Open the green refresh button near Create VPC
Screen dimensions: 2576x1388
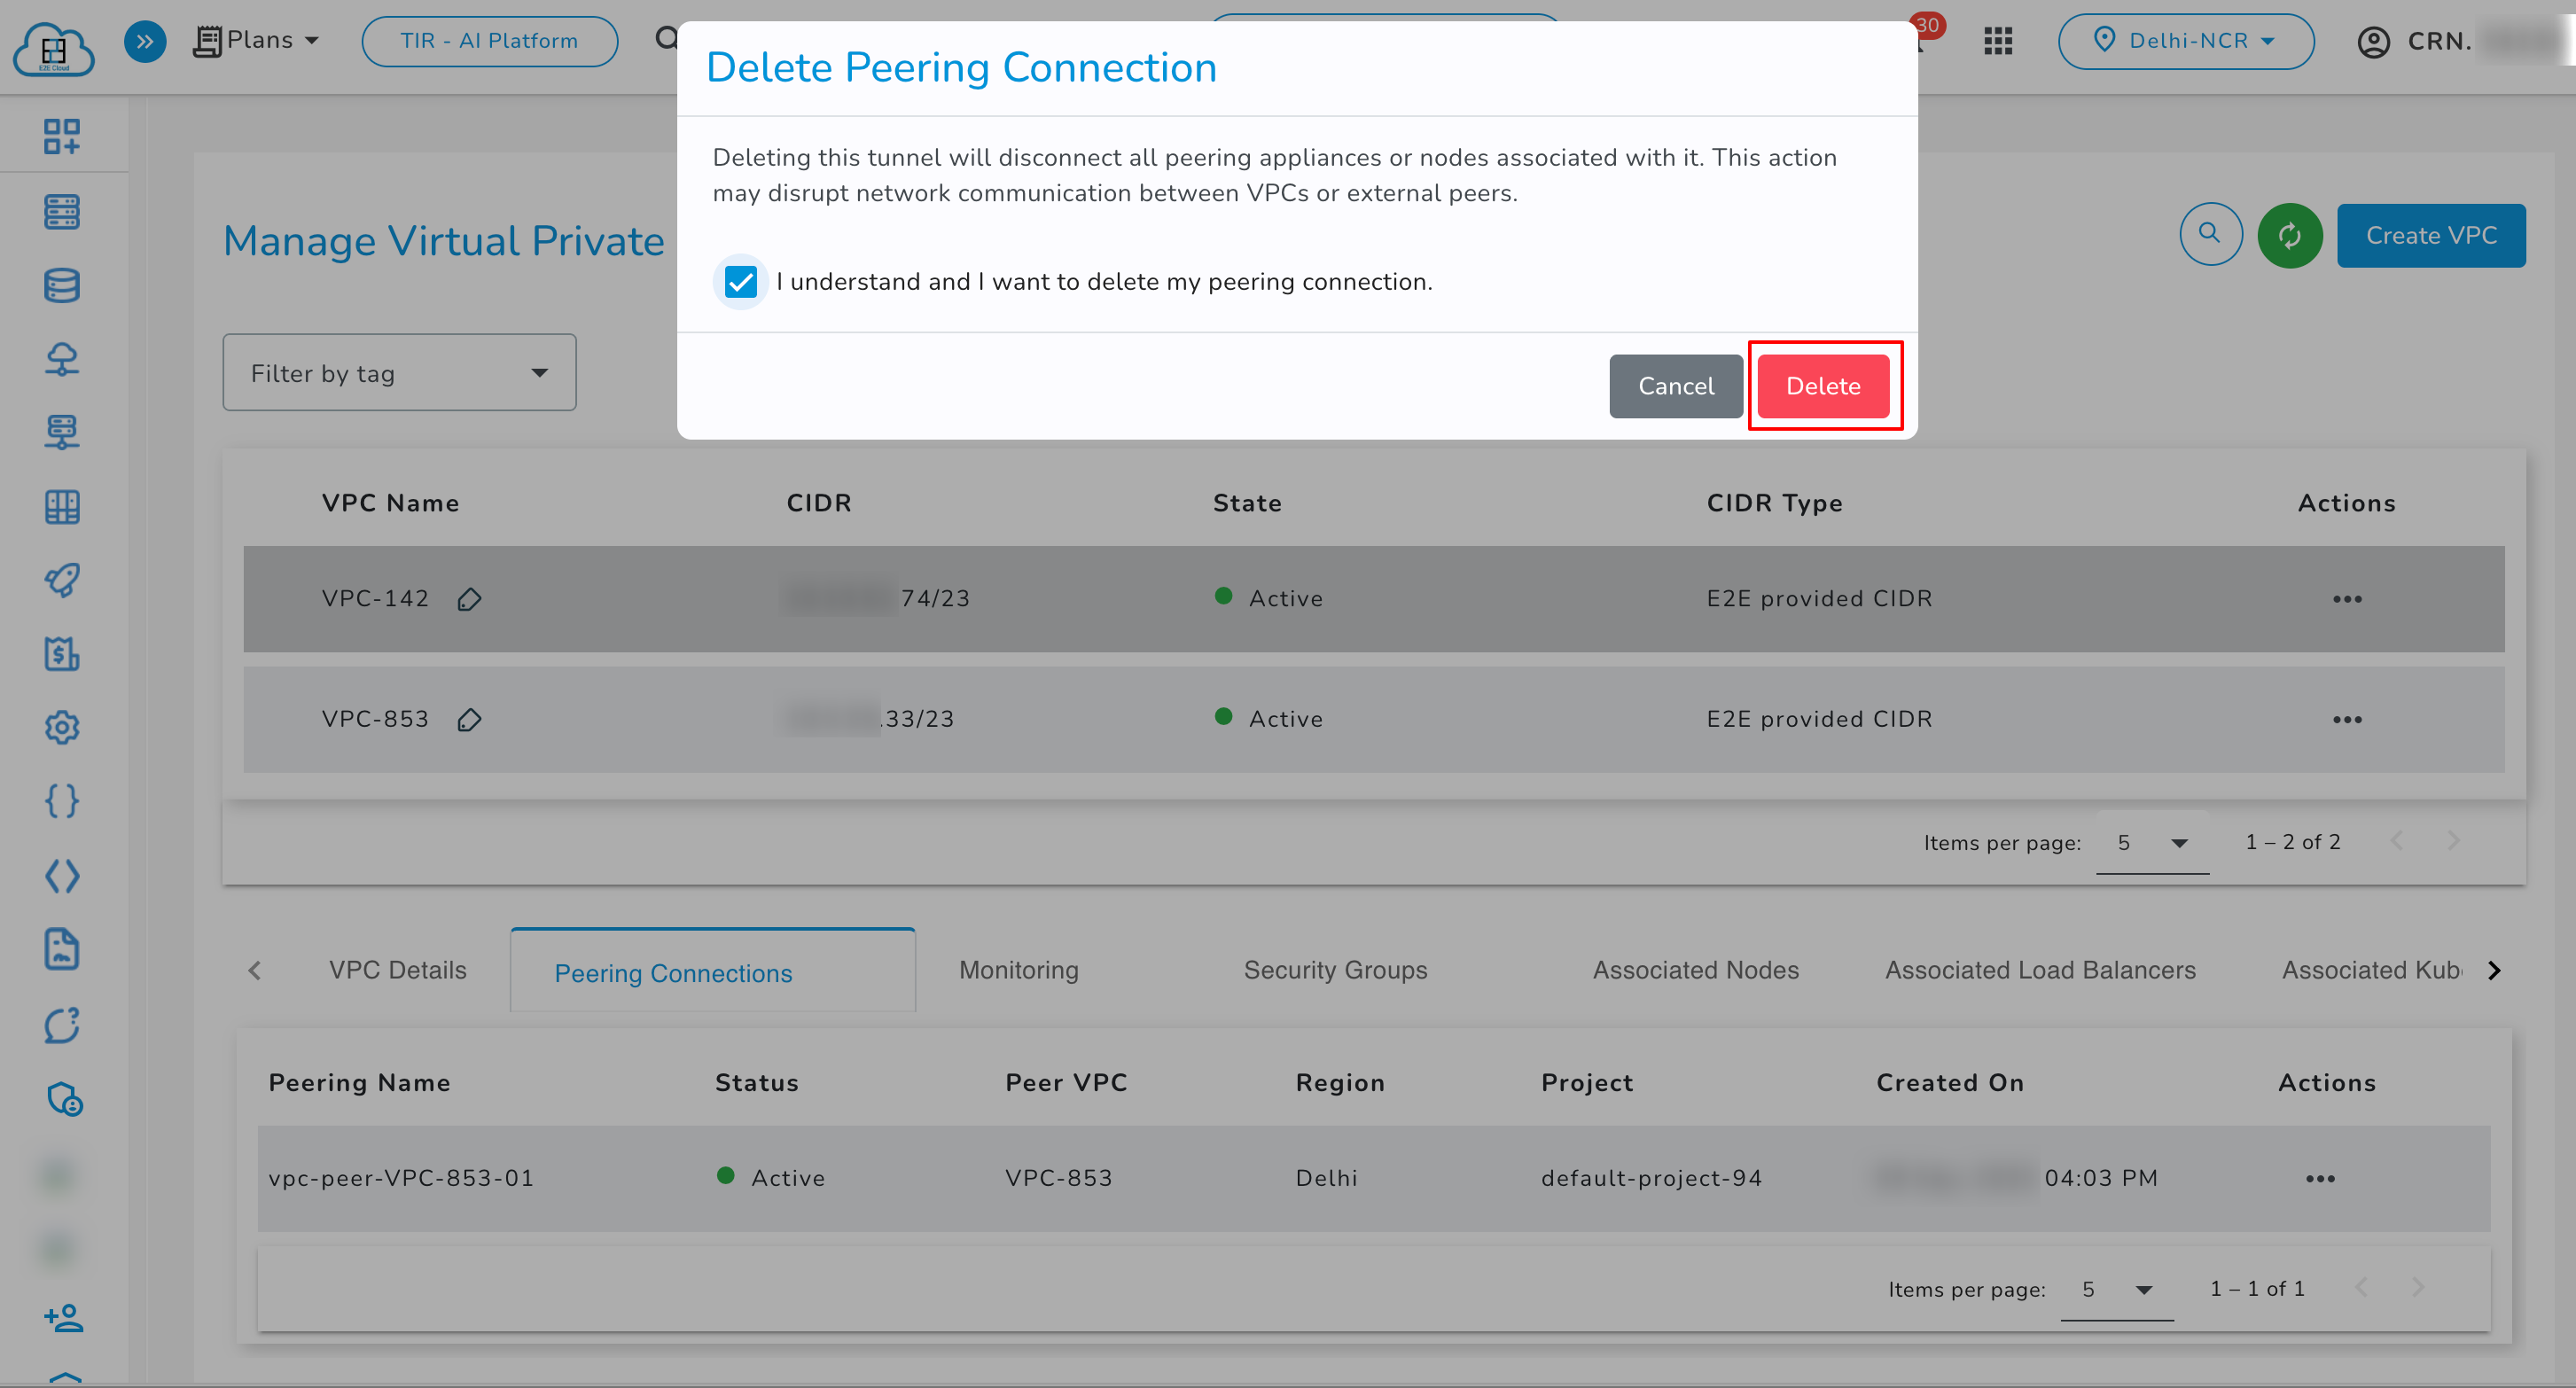[x=2290, y=235]
